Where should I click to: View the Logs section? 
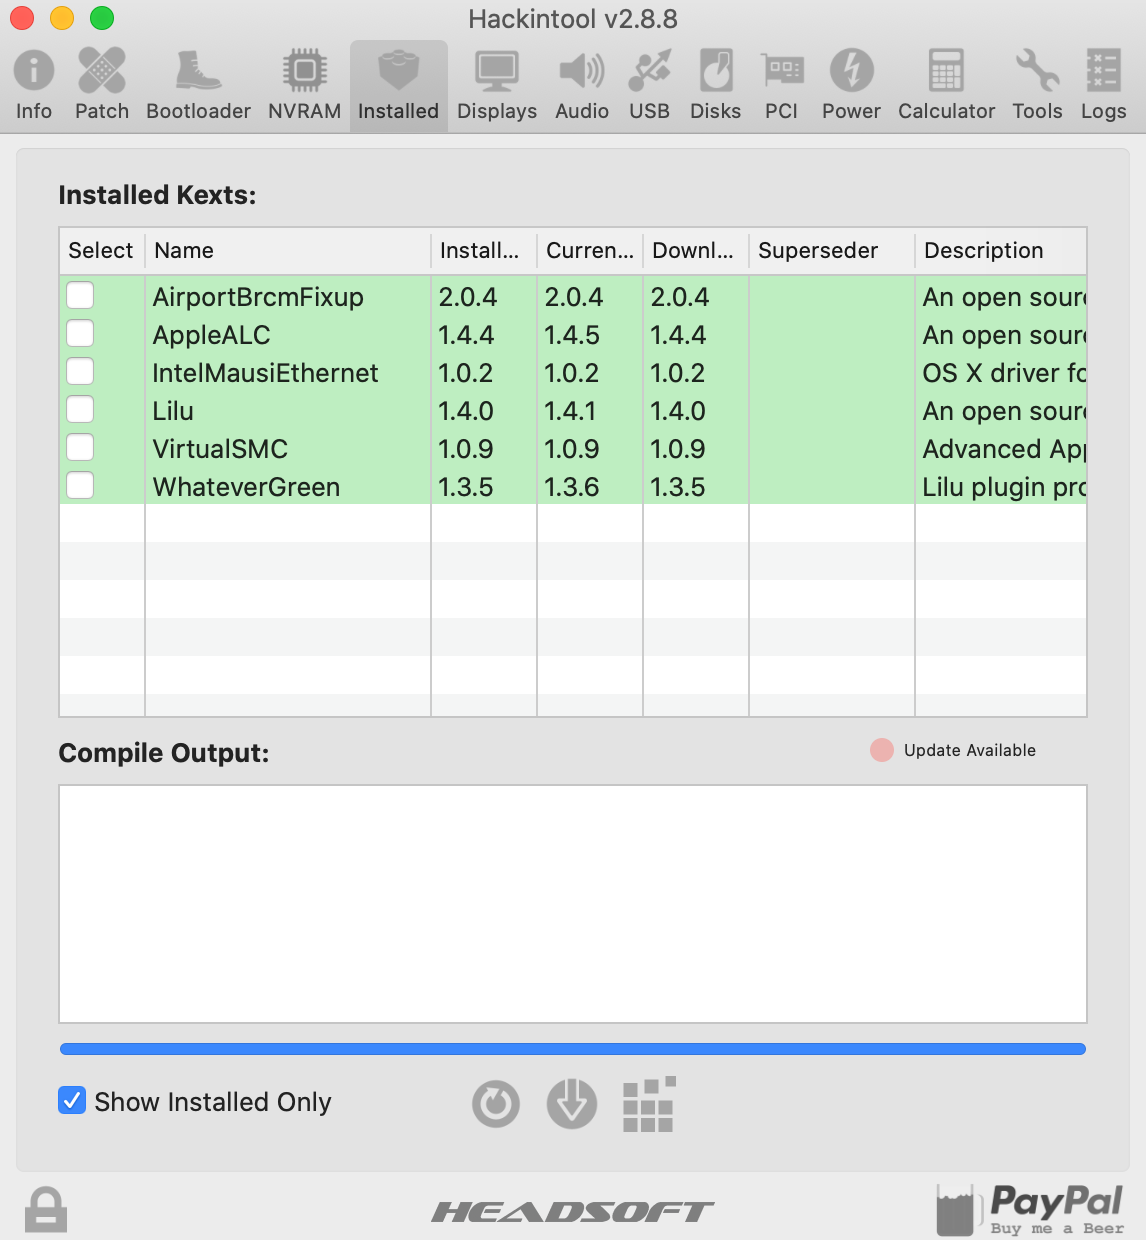(1103, 85)
